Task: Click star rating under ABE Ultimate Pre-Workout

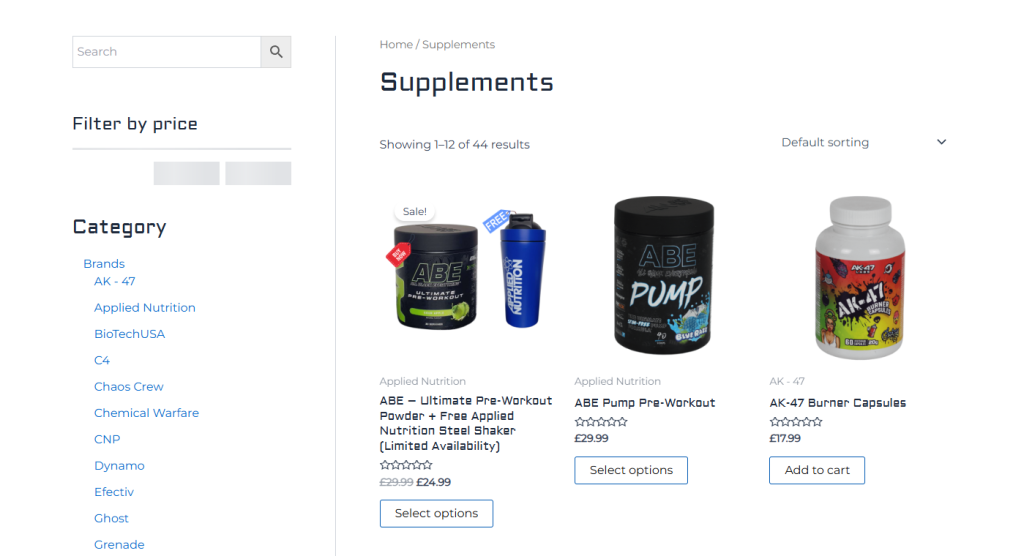Action: tap(406, 465)
